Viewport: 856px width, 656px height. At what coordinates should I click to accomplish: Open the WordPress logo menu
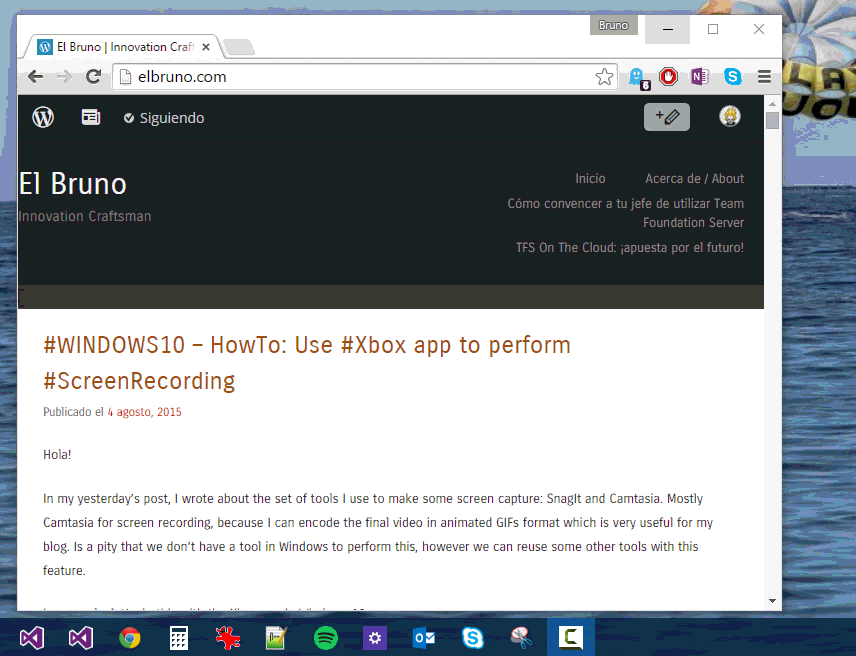click(x=43, y=117)
